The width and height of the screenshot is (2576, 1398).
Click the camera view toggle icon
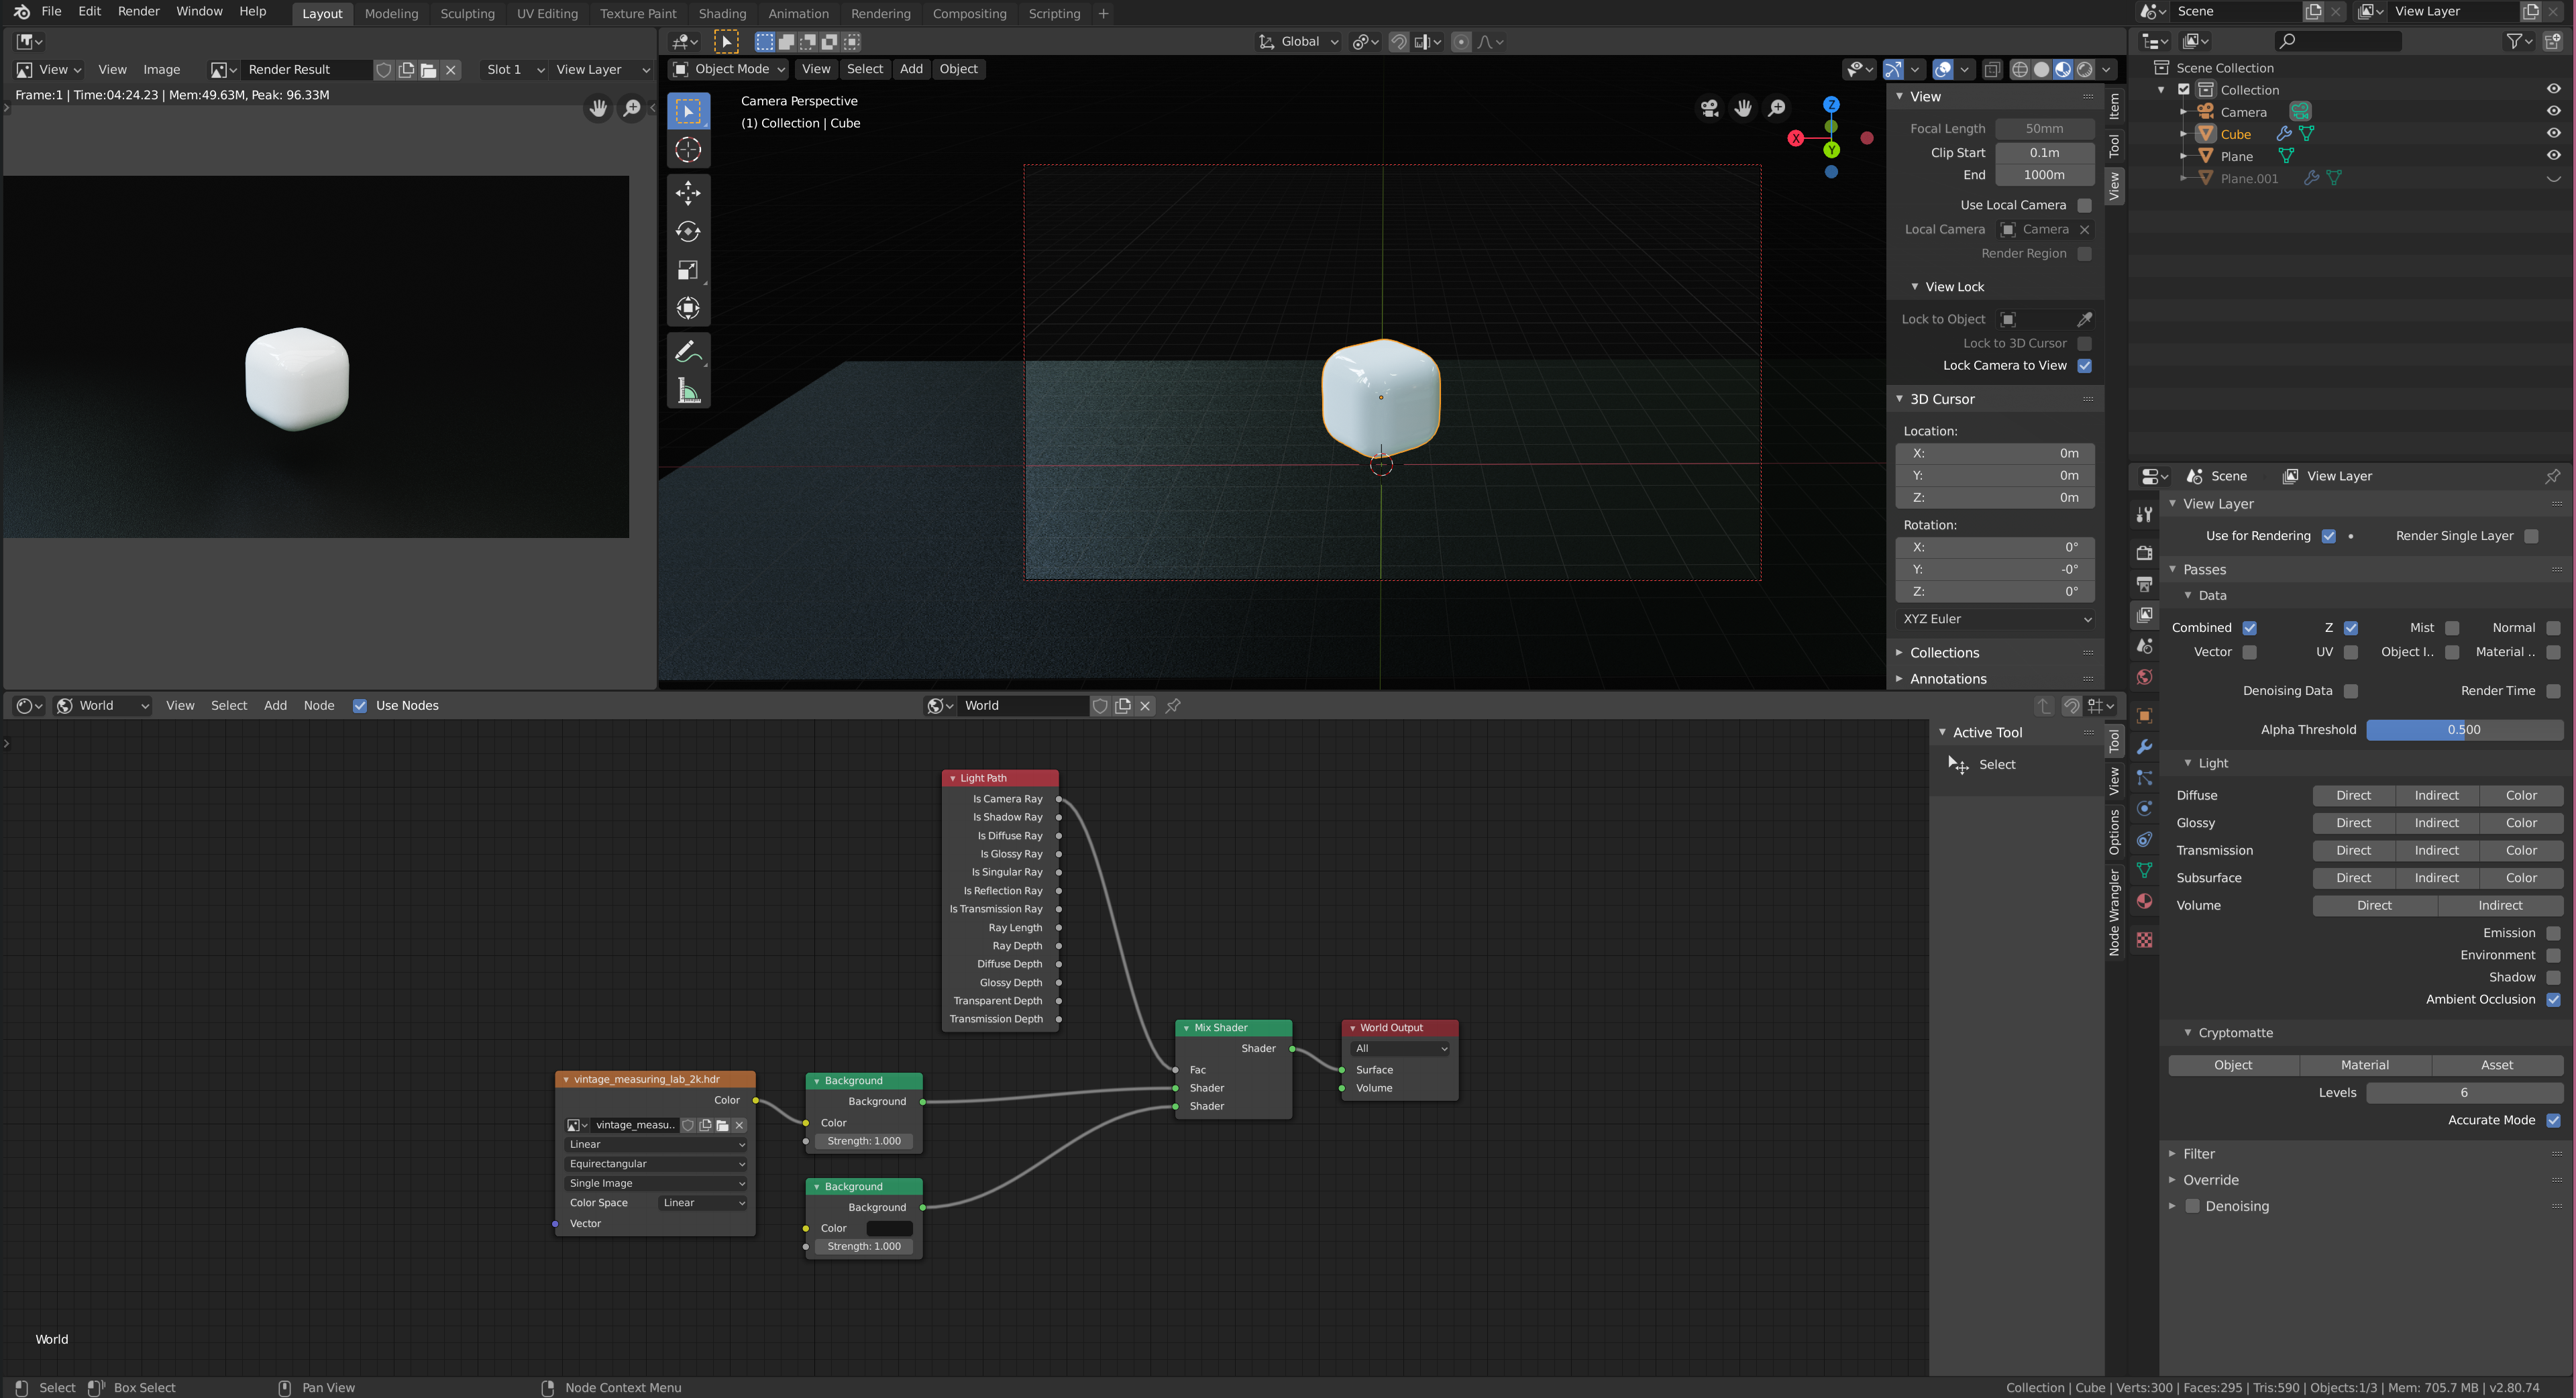pos(1709,108)
